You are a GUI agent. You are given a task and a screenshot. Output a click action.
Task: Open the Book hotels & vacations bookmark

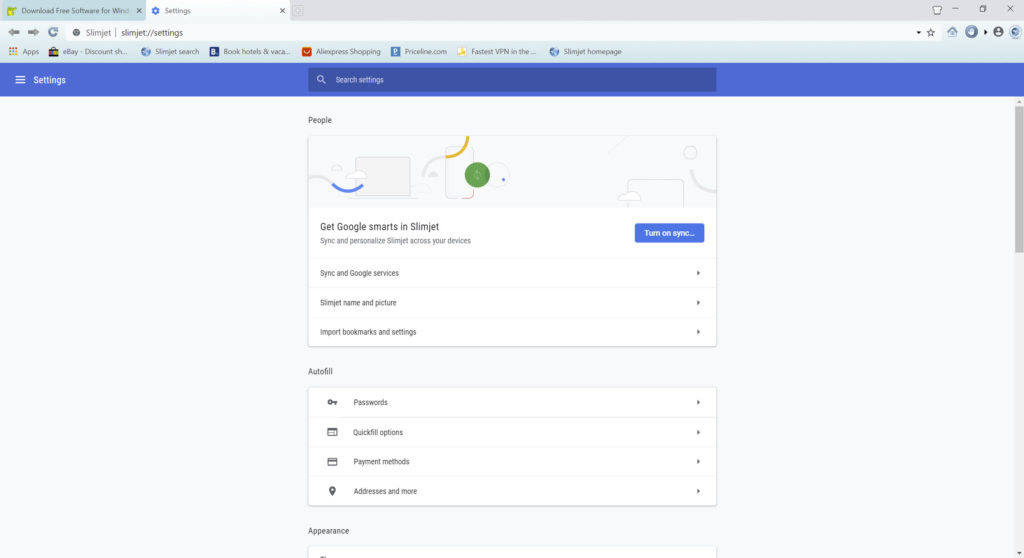click(x=249, y=52)
